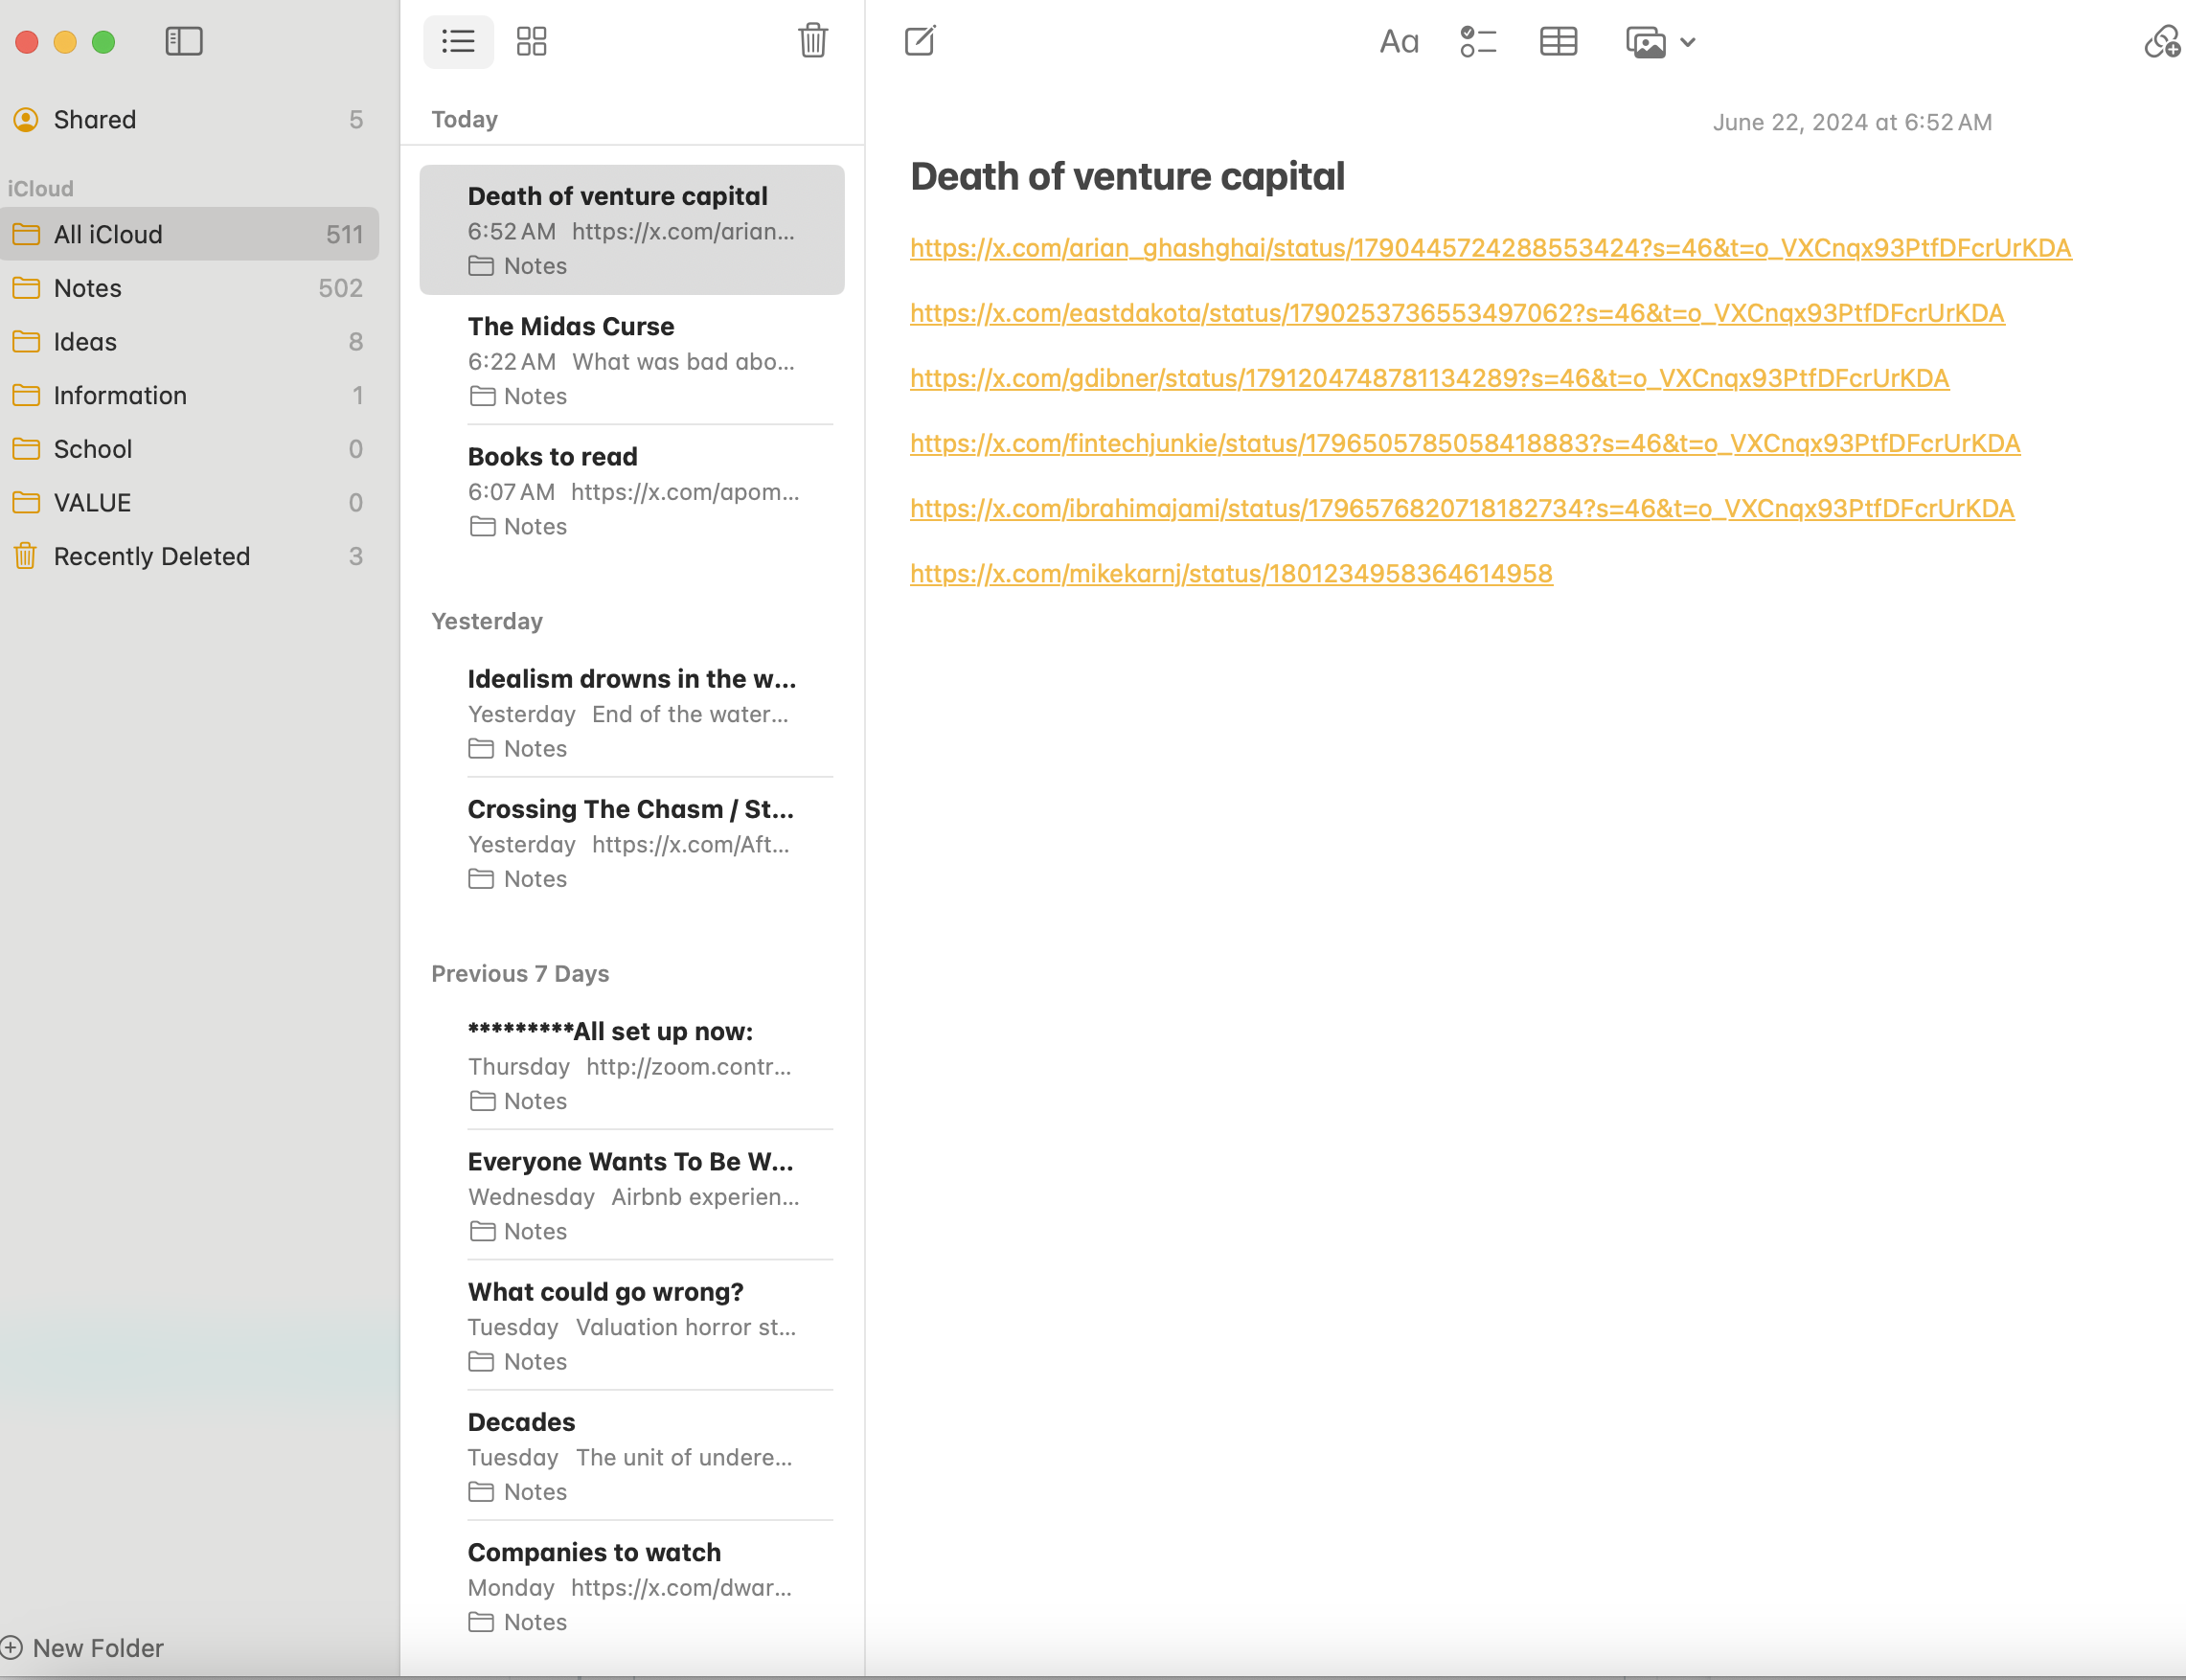Open the Information folder
2186x1680 pixels.
point(120,395)
